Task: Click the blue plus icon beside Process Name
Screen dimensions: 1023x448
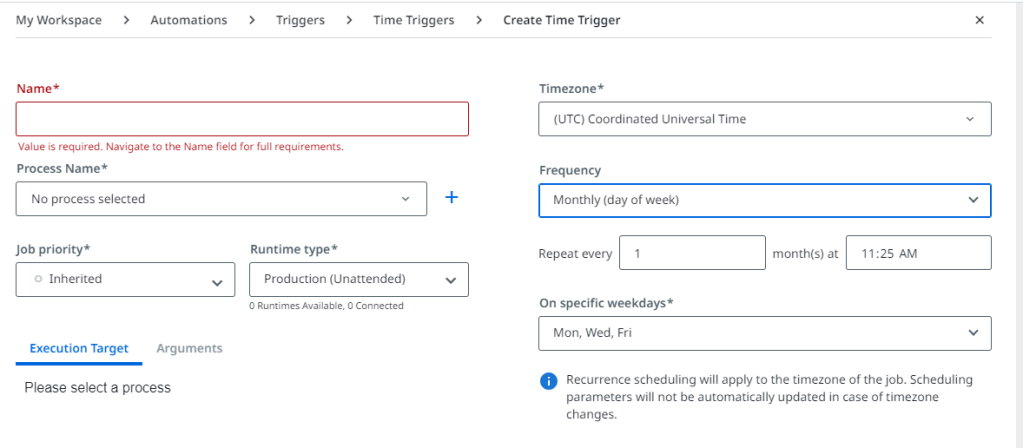Action: click(x=451, y=198)
